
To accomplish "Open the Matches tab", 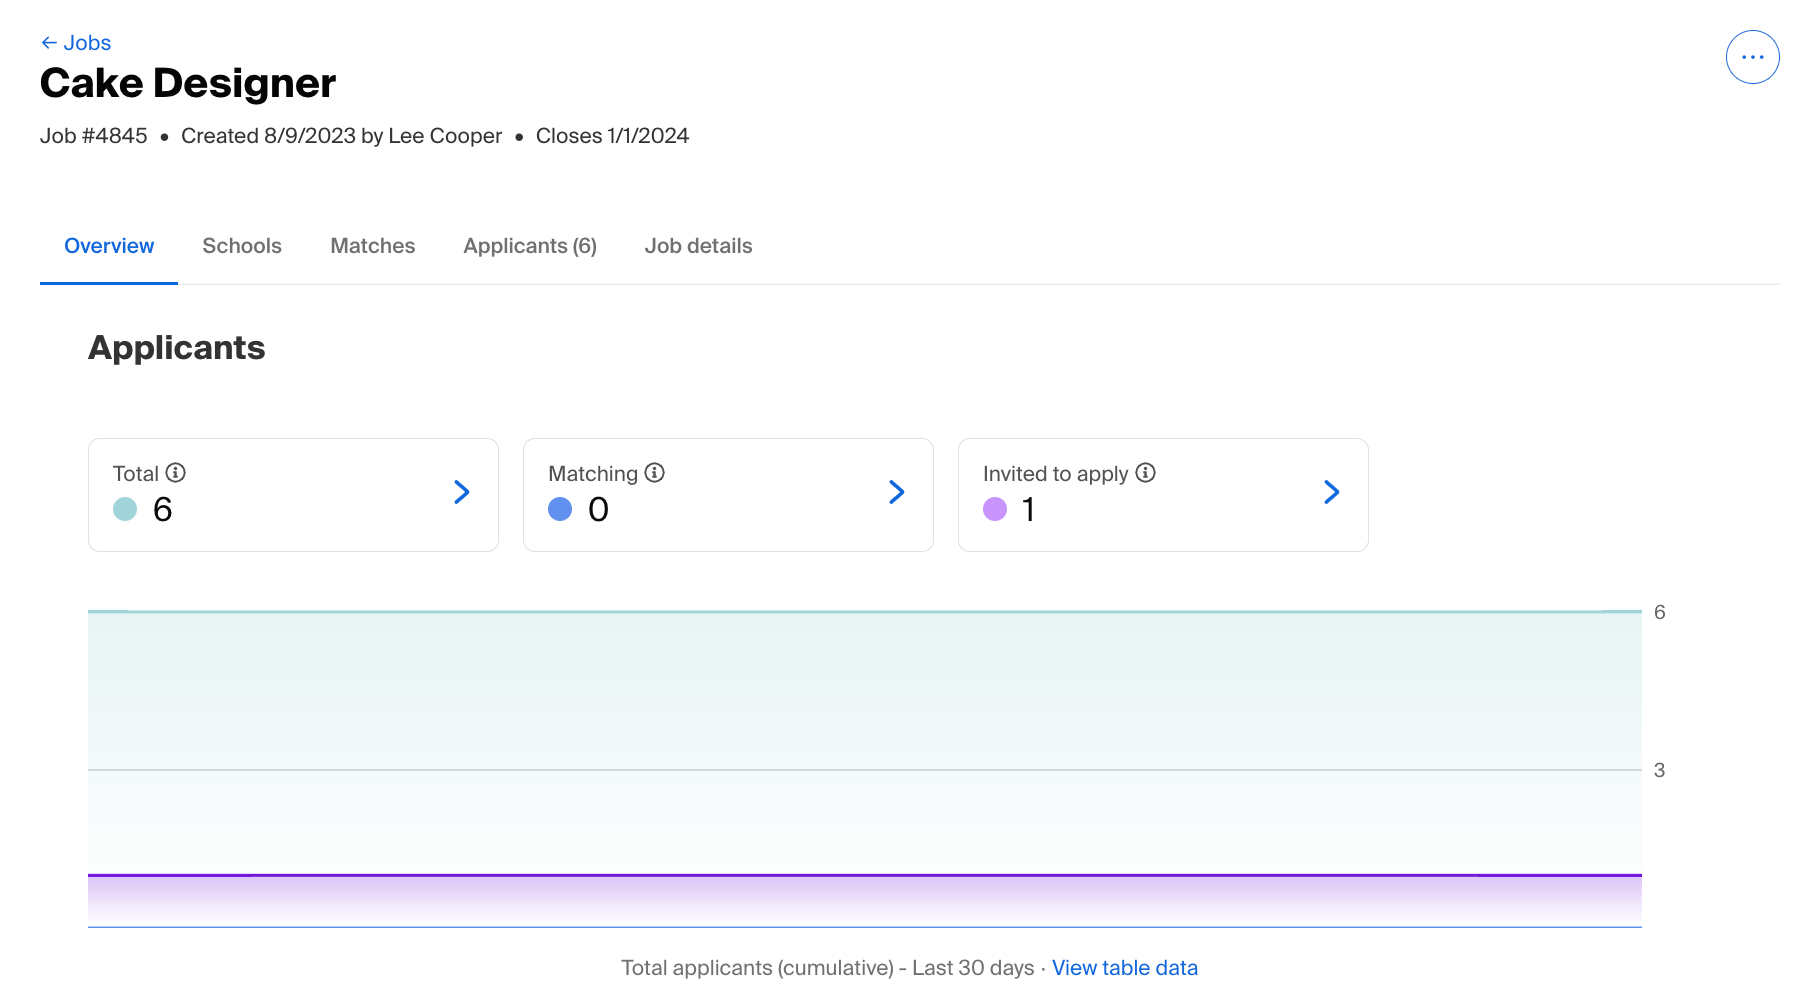I will (x=373, y=246).
